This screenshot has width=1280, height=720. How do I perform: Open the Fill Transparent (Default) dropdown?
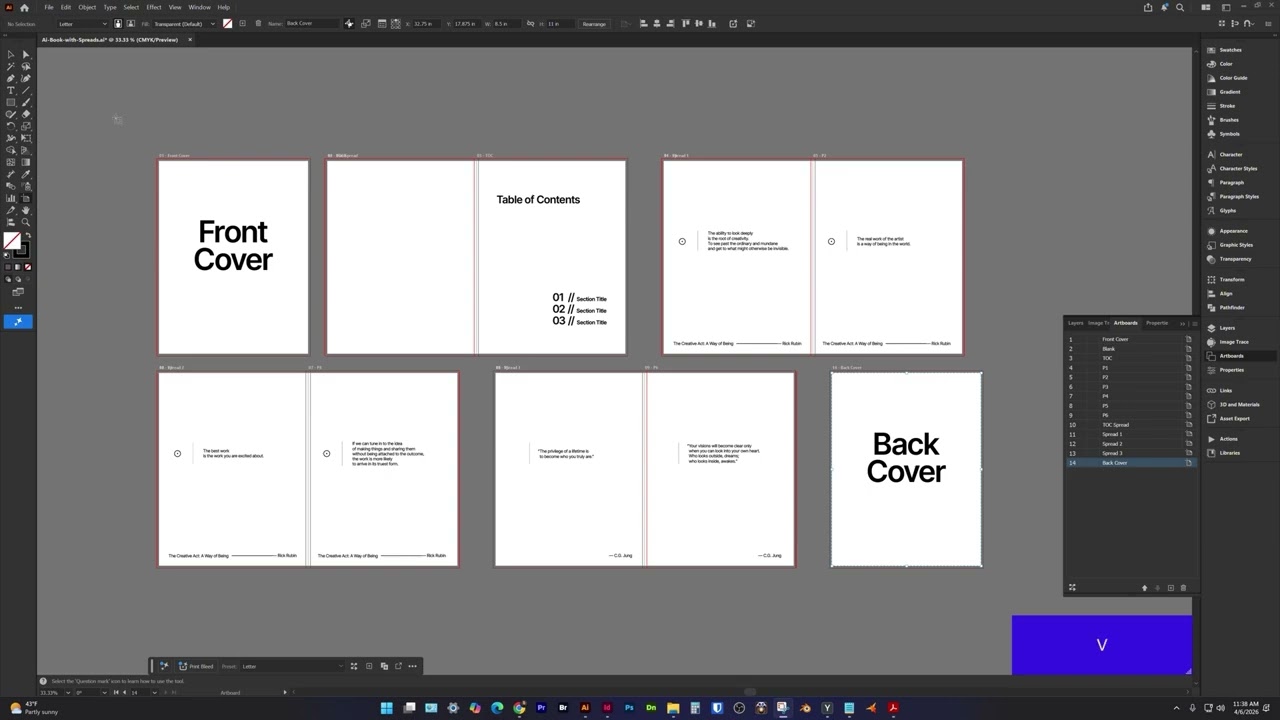click(x=184, y=23)
